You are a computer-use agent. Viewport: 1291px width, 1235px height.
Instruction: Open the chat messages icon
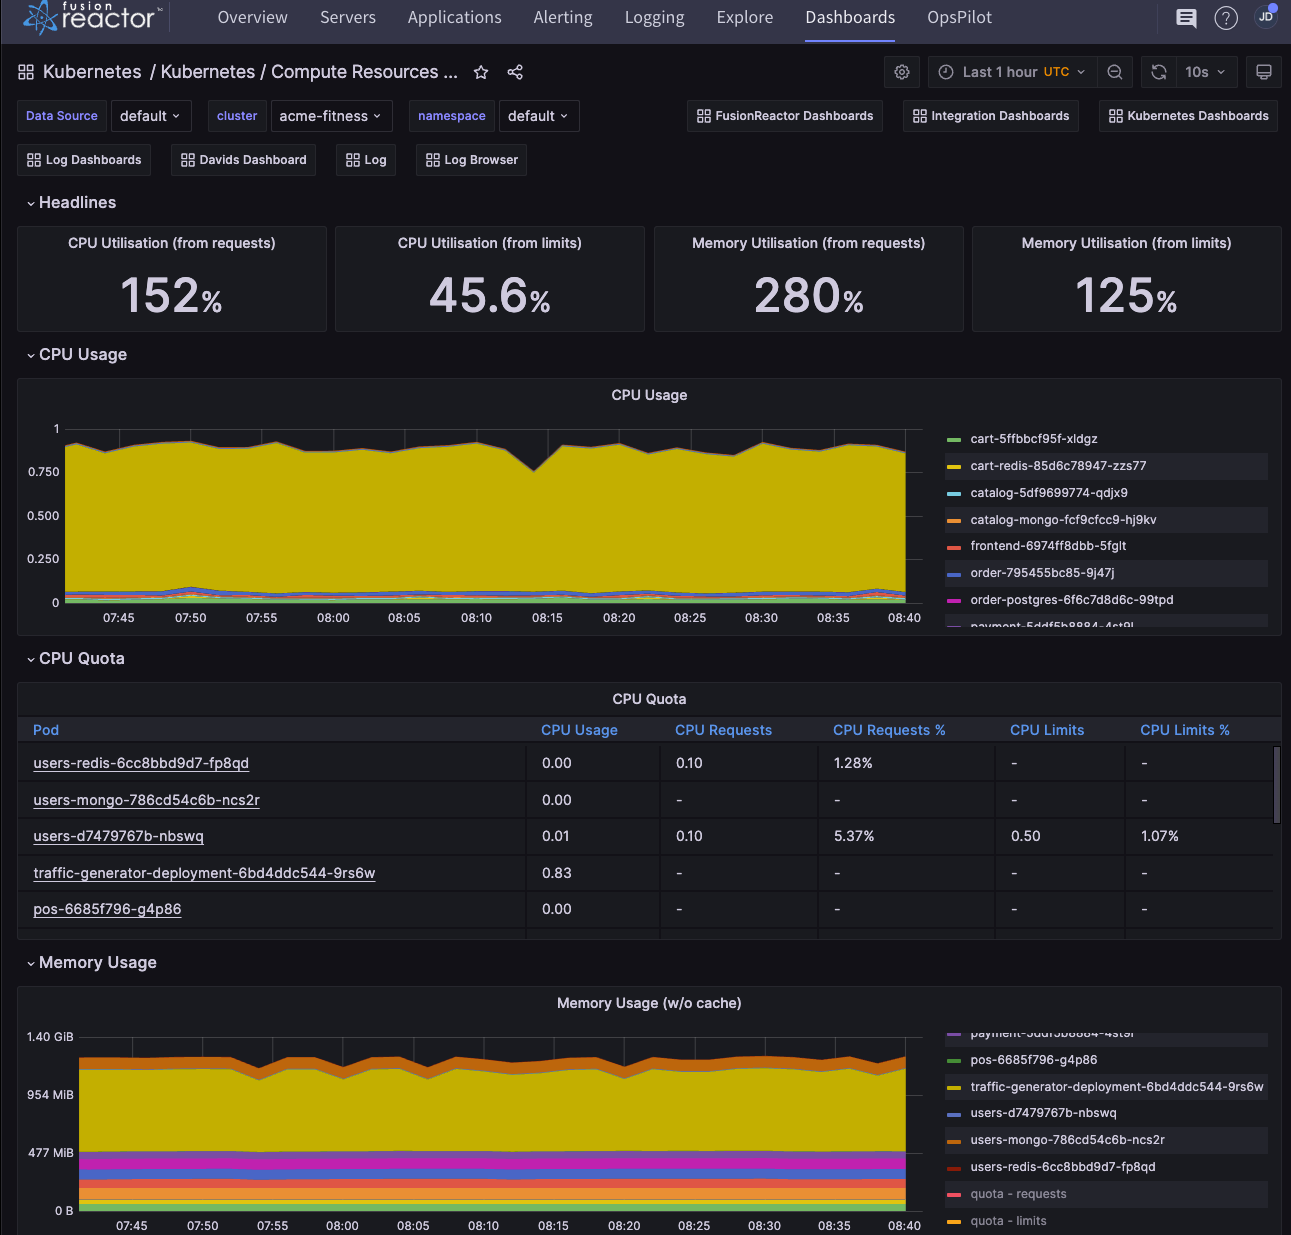coord(1186,18)
